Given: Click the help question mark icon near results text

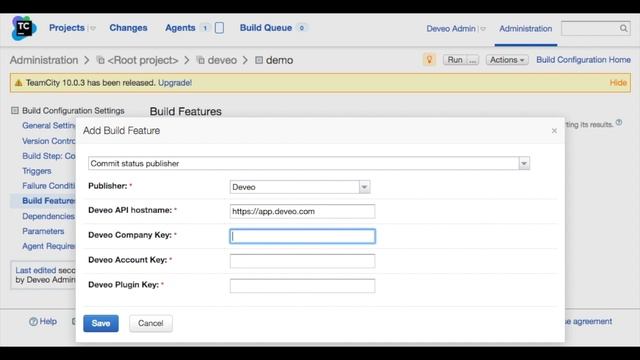Looking at the screenshot, I should pyautogui.click(x=619, y=122).
